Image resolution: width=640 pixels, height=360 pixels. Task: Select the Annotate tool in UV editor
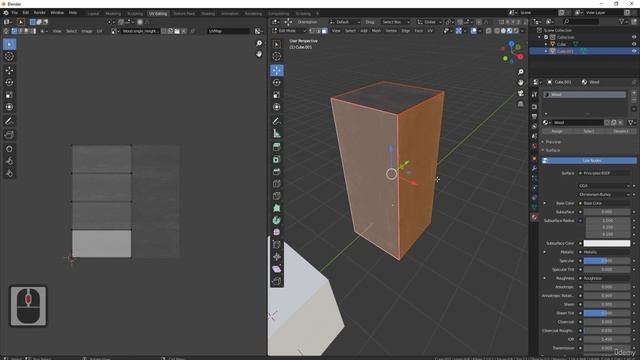[9, 121]
